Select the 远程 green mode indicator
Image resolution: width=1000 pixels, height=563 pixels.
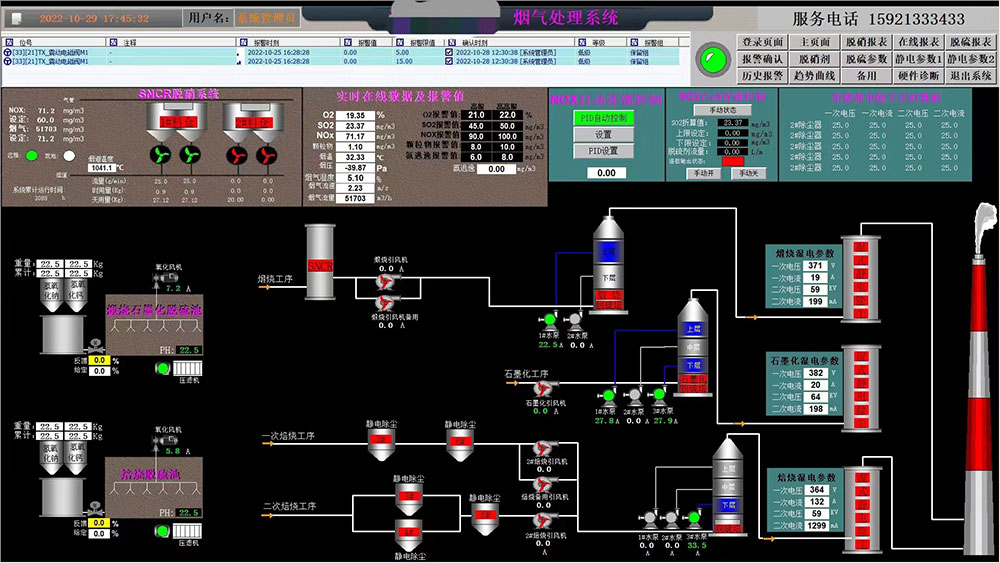tap(32, 155)
